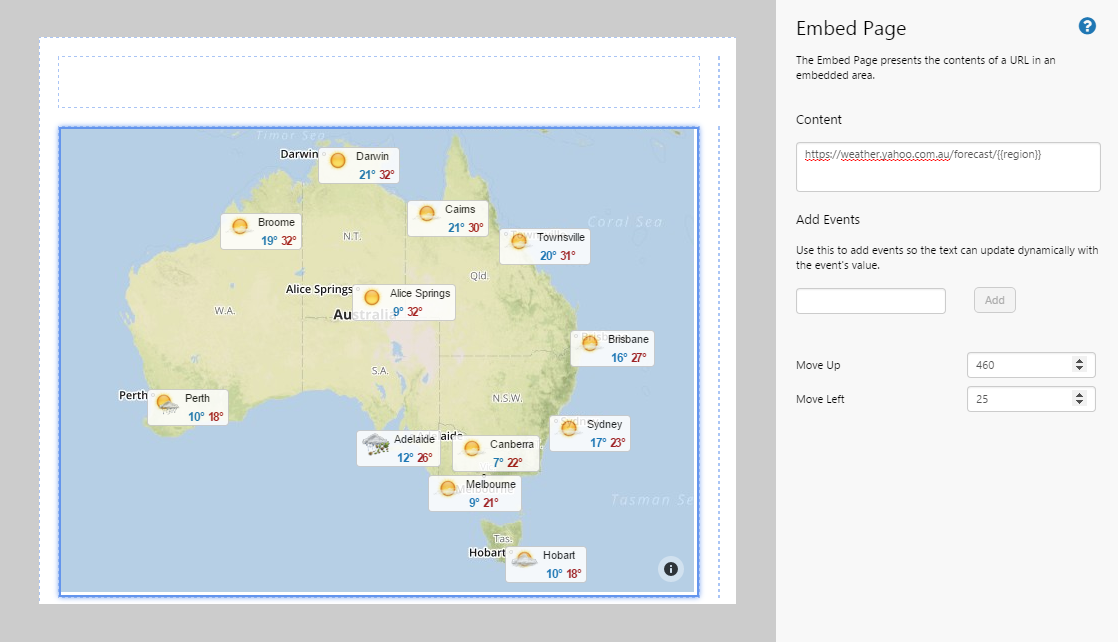The image size is (1118, 642).
Task: Decrease the Move Left value stepper
Action: pos(1081,403)
